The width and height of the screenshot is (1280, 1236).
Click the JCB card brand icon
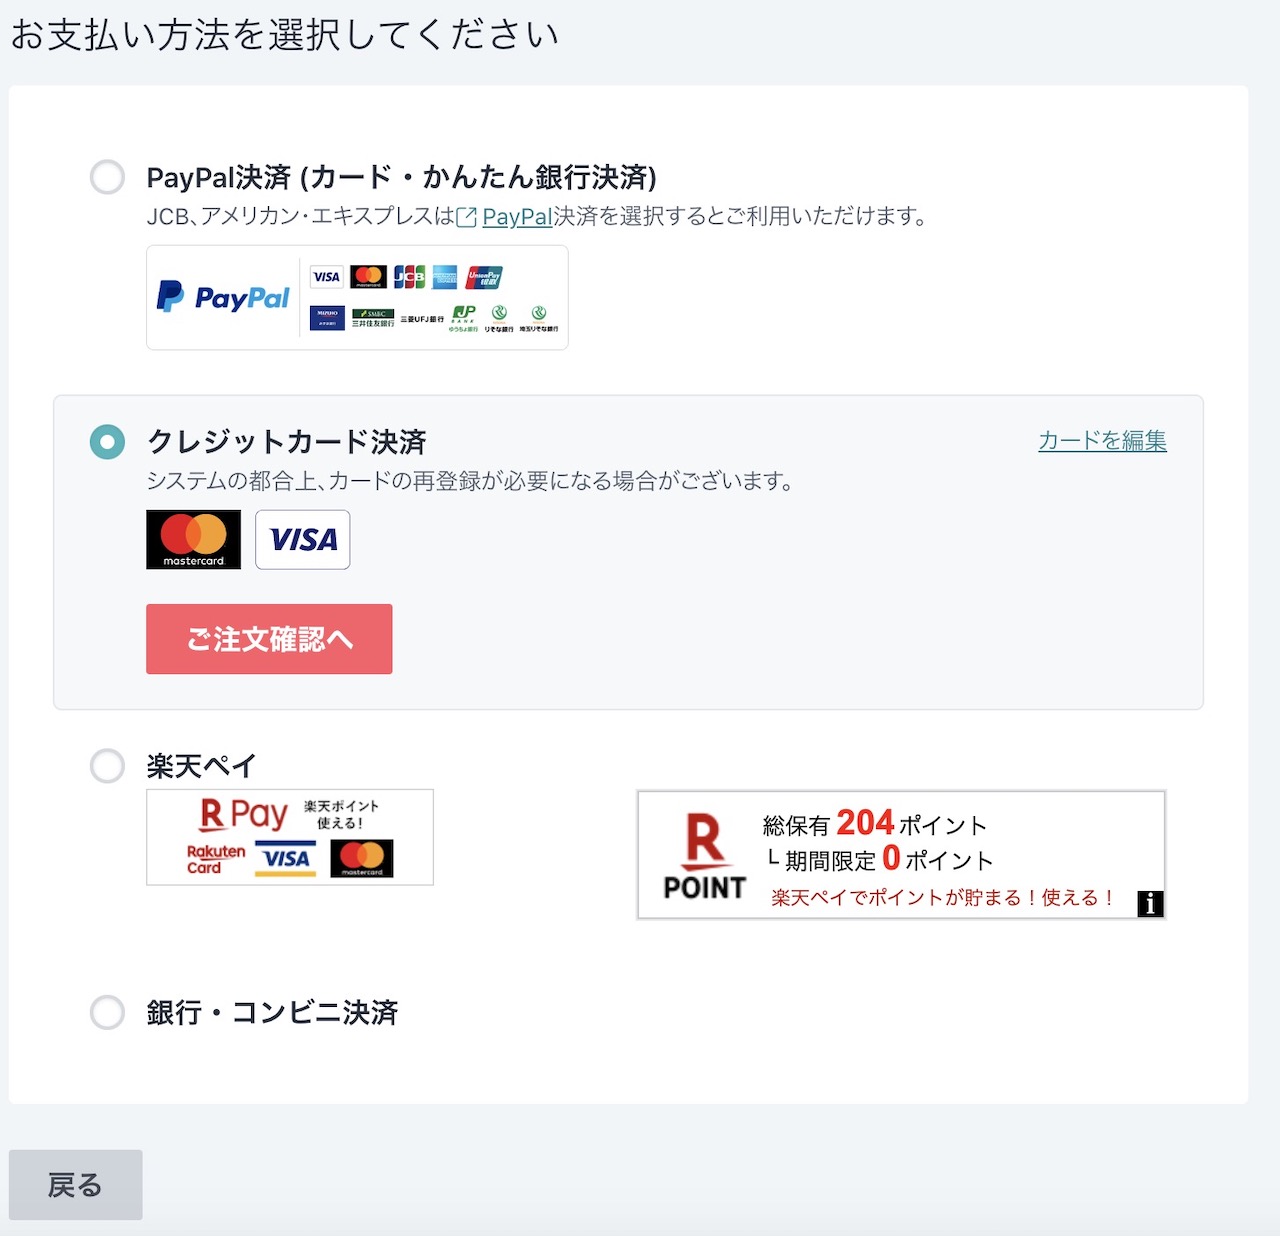tap(409, 276)
